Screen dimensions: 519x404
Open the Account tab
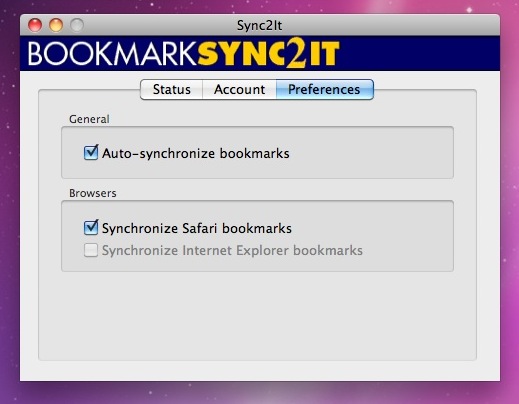point(239,89)
